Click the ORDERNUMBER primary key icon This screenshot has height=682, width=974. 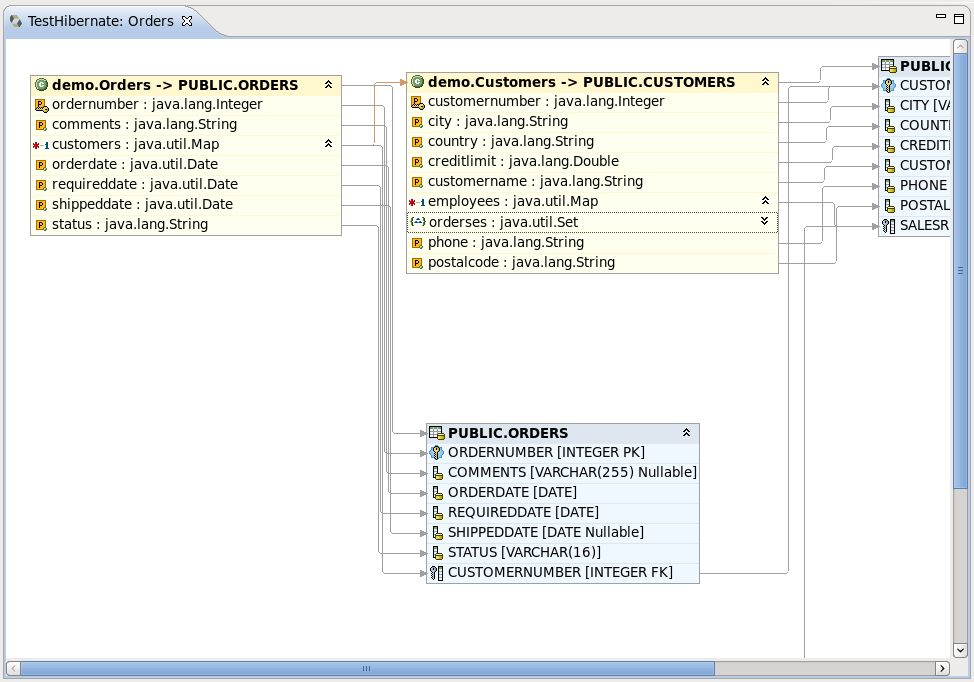point(436,453)
